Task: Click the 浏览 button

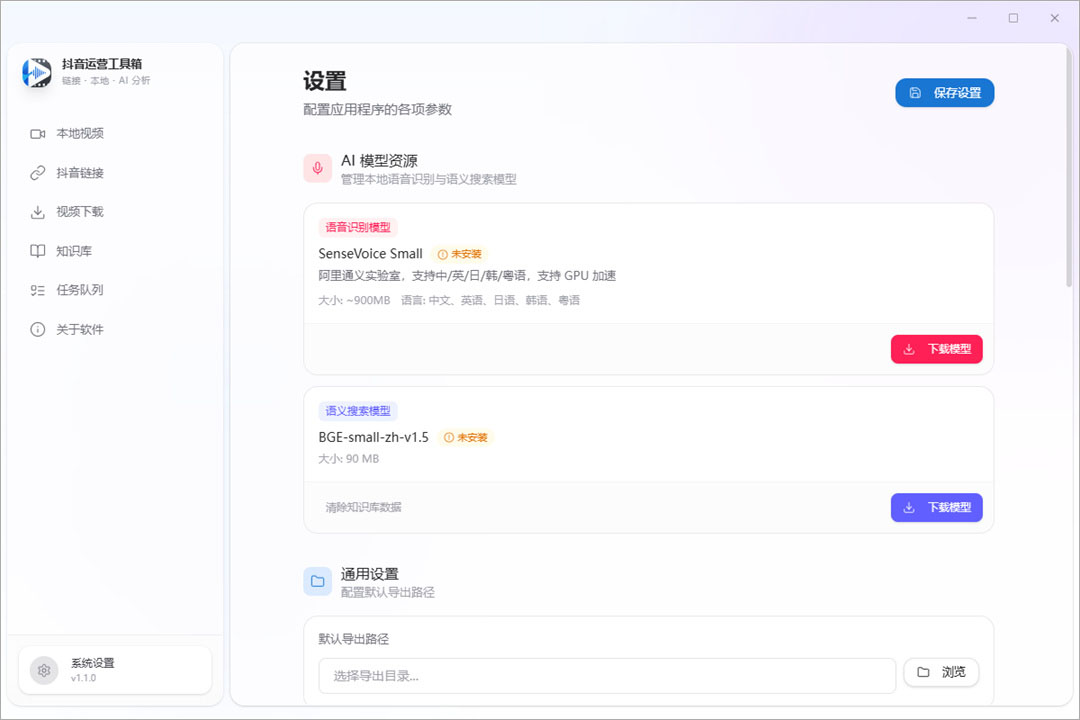Action: 941,672
